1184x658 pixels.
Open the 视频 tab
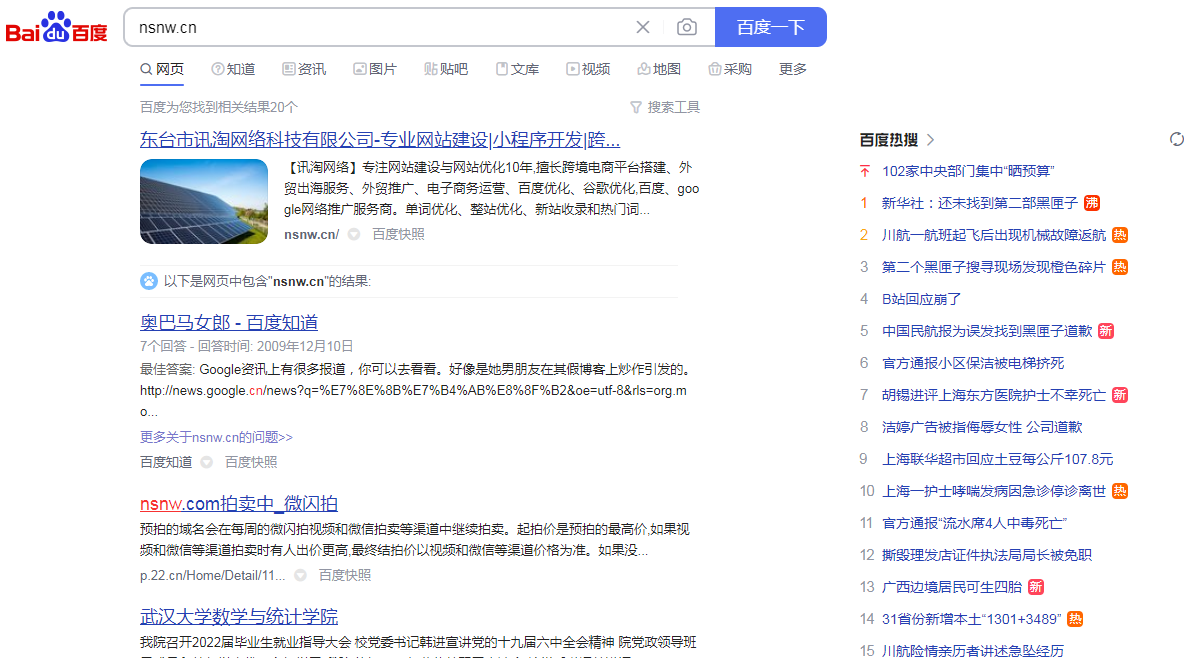588,69
